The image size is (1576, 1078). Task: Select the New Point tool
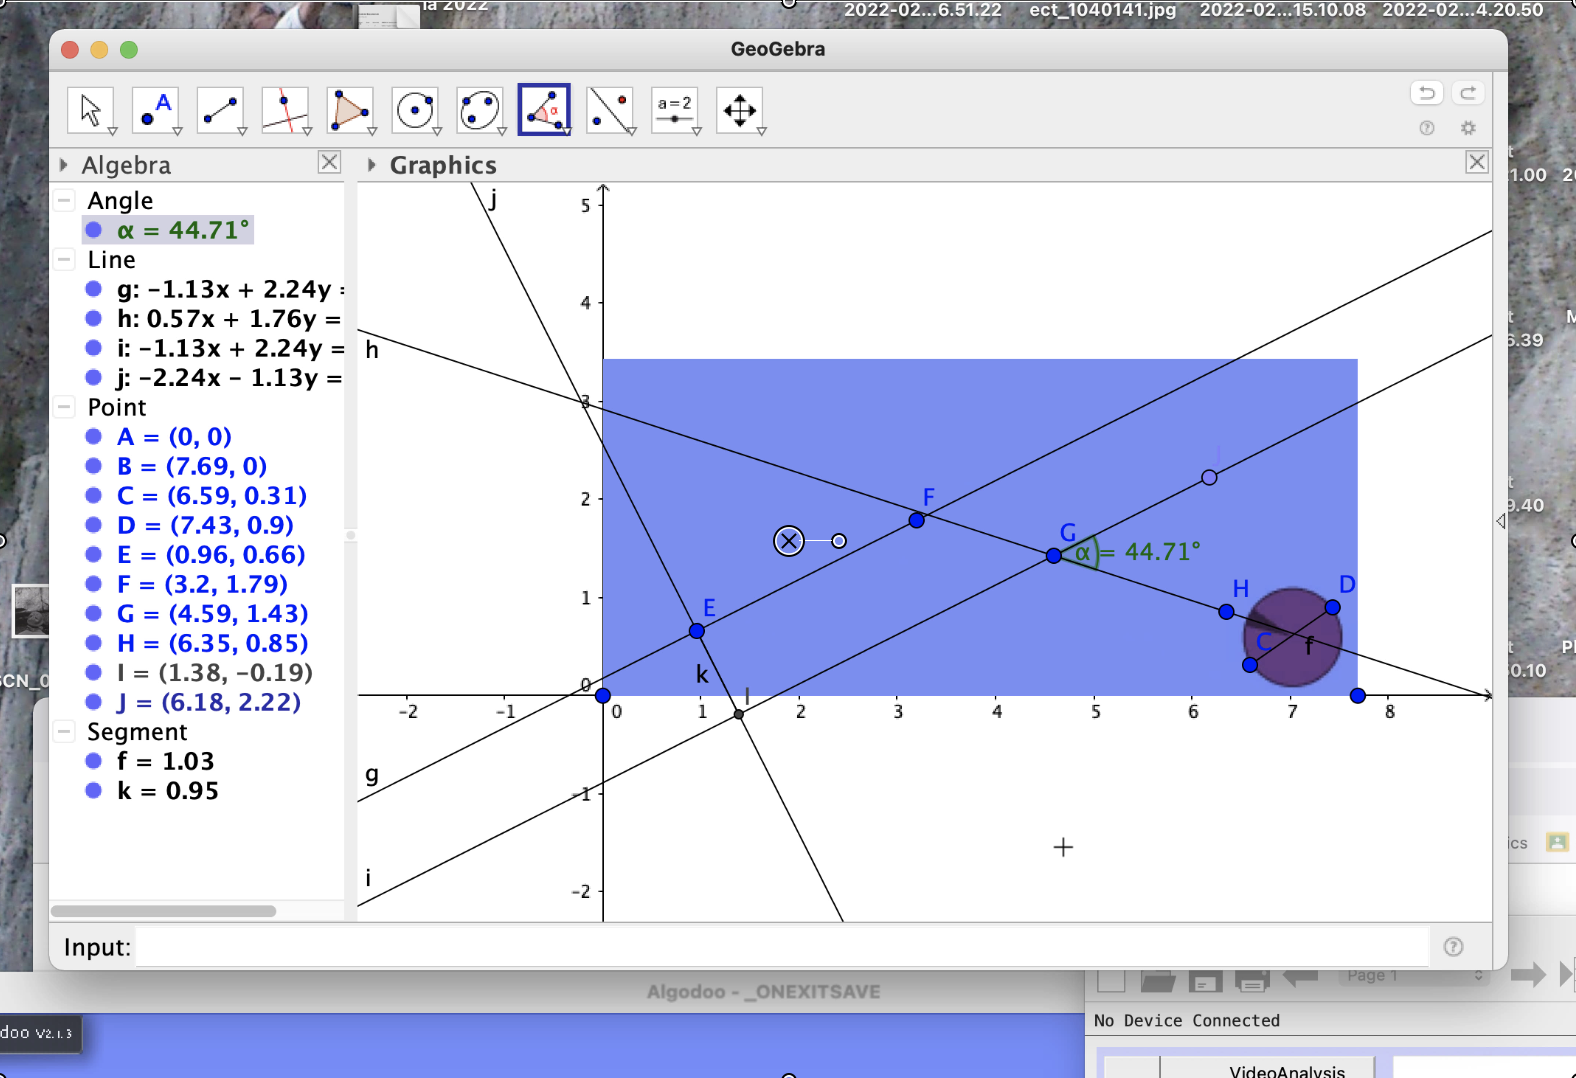coord(155,110)
